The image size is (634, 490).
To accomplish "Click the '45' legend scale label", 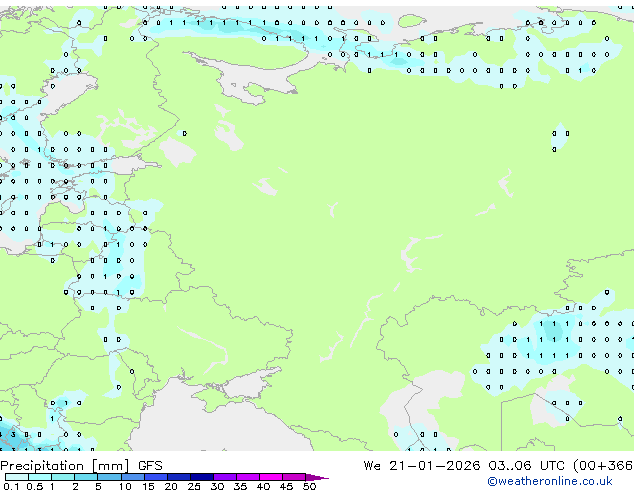I will 286,486.
